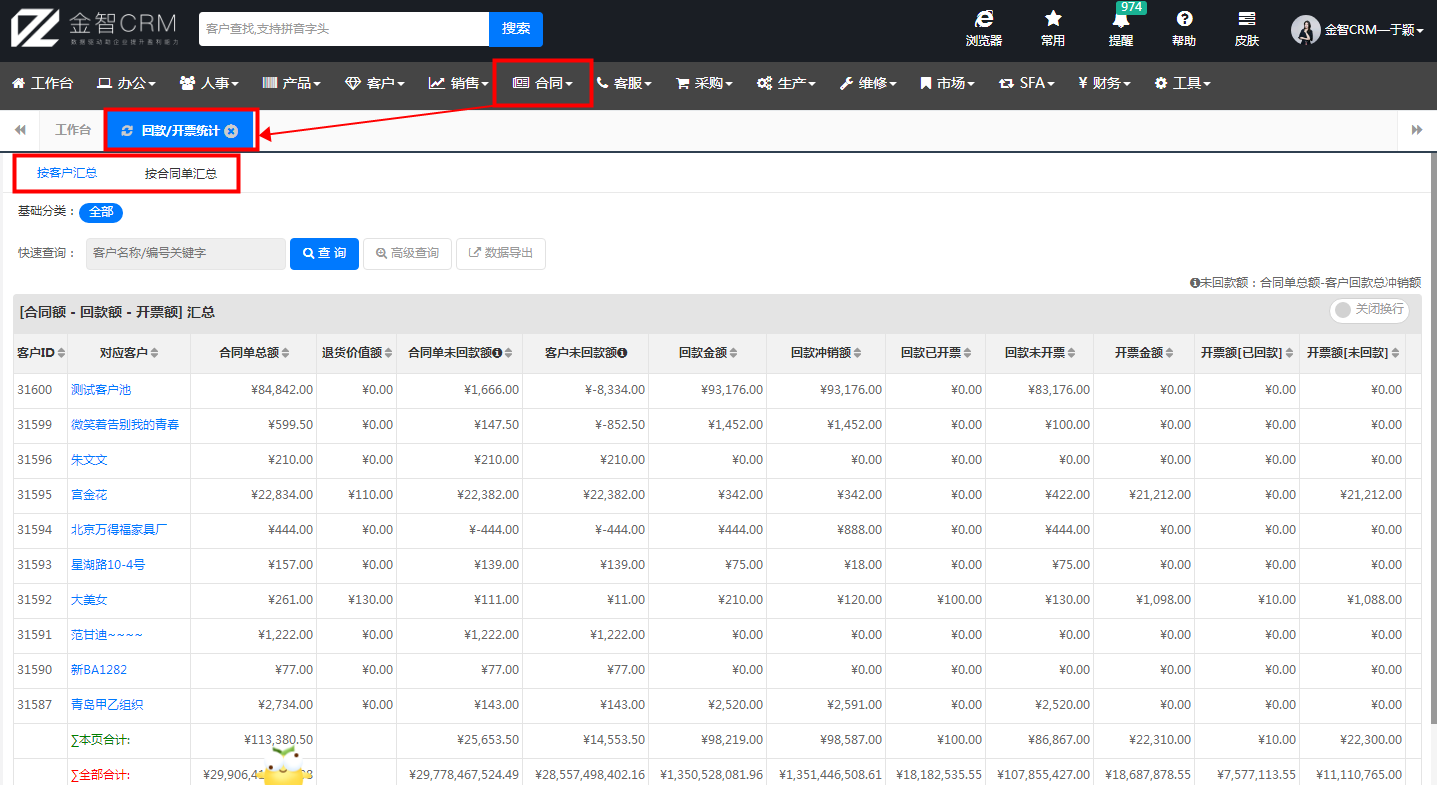The width and height of the screenshot is (1437, 785).
Task: Go to 工作台 in the navigation bar
Action: 42,83
